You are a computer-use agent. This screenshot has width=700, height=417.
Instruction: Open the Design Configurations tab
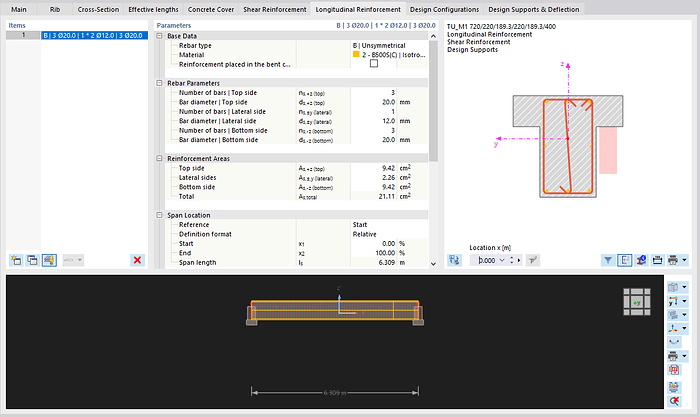pos(445,9)
